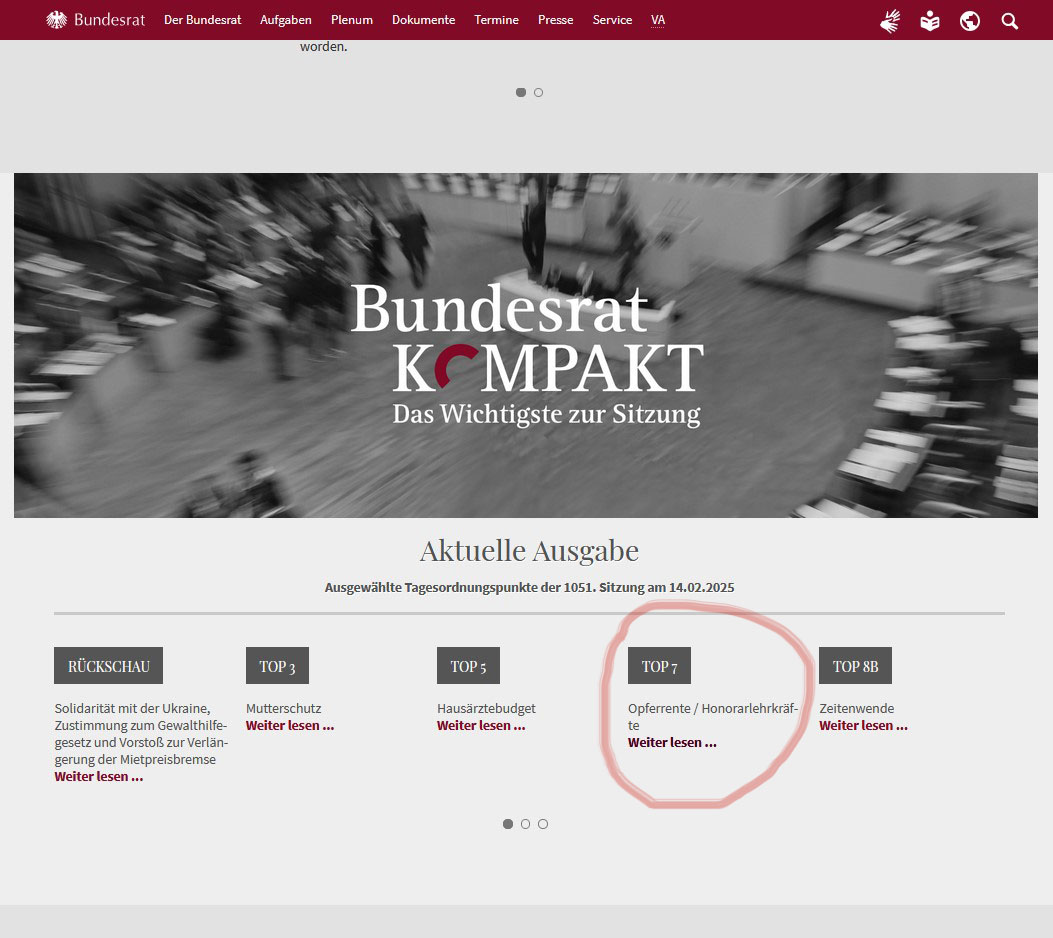Open Weiter lesen under Hausärztebudget

coord(481,726)
